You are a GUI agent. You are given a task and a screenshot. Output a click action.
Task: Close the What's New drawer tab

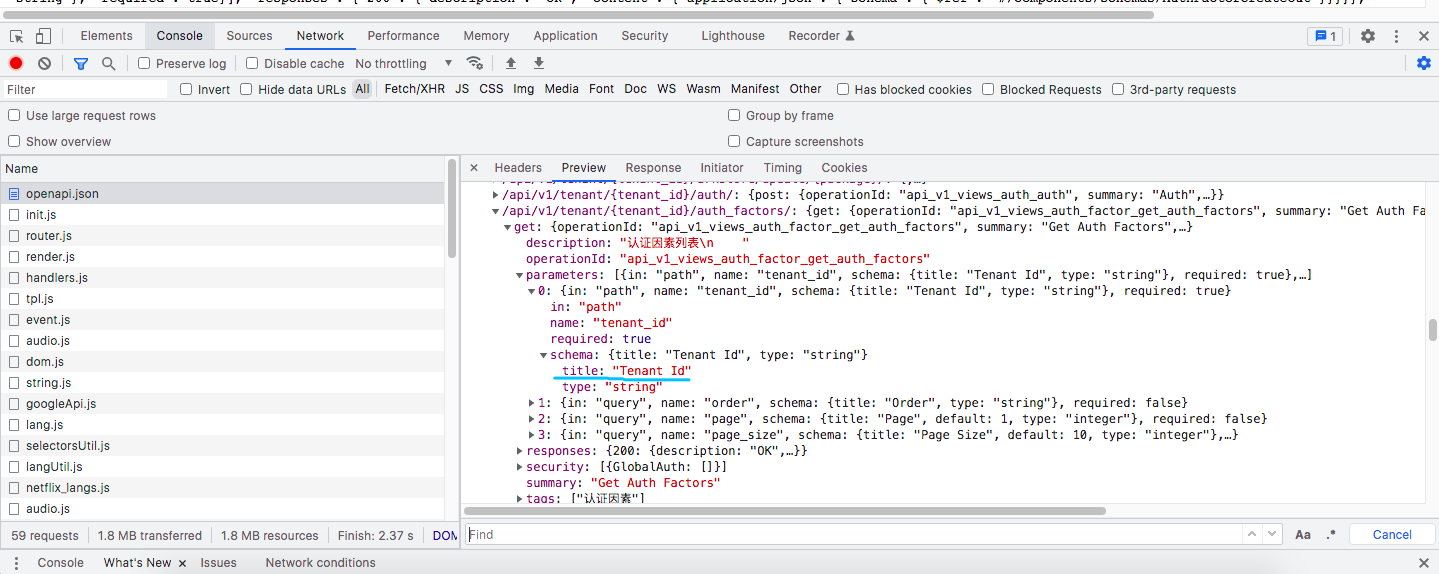183,563
